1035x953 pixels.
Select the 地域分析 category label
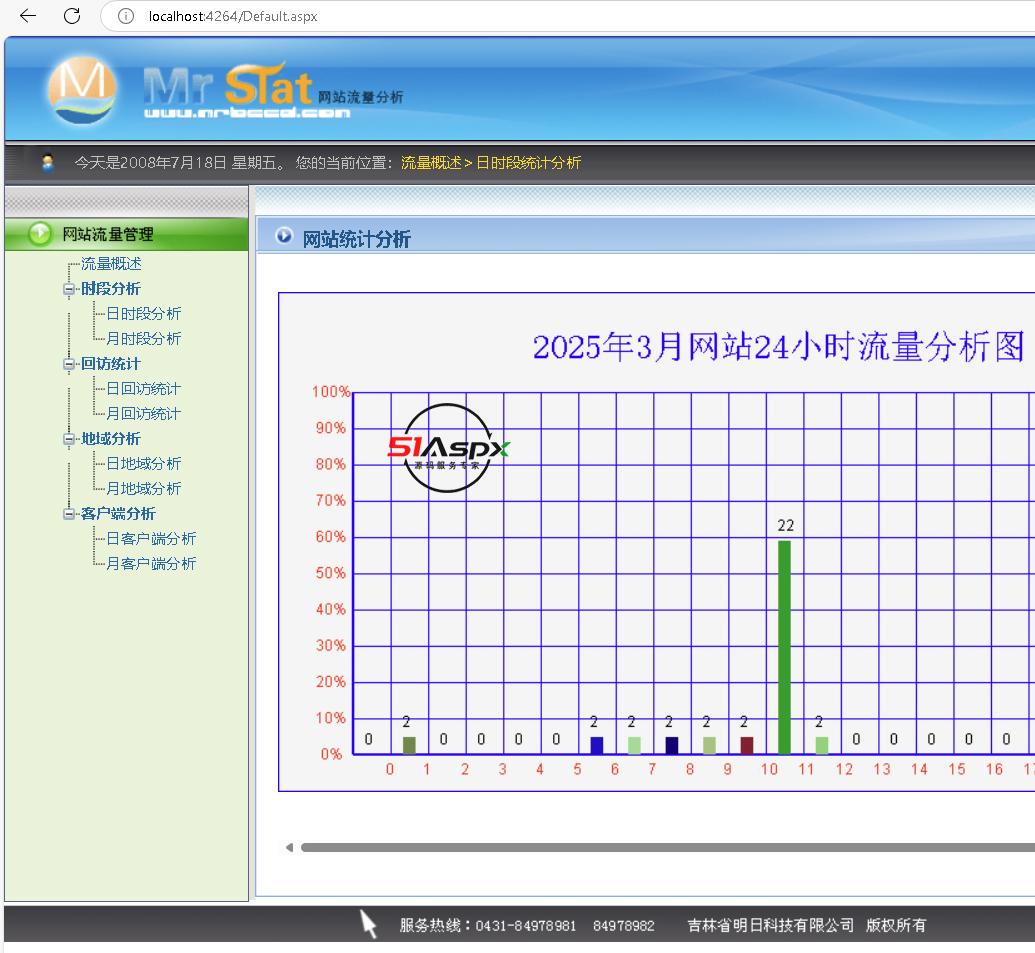(111, 439)
